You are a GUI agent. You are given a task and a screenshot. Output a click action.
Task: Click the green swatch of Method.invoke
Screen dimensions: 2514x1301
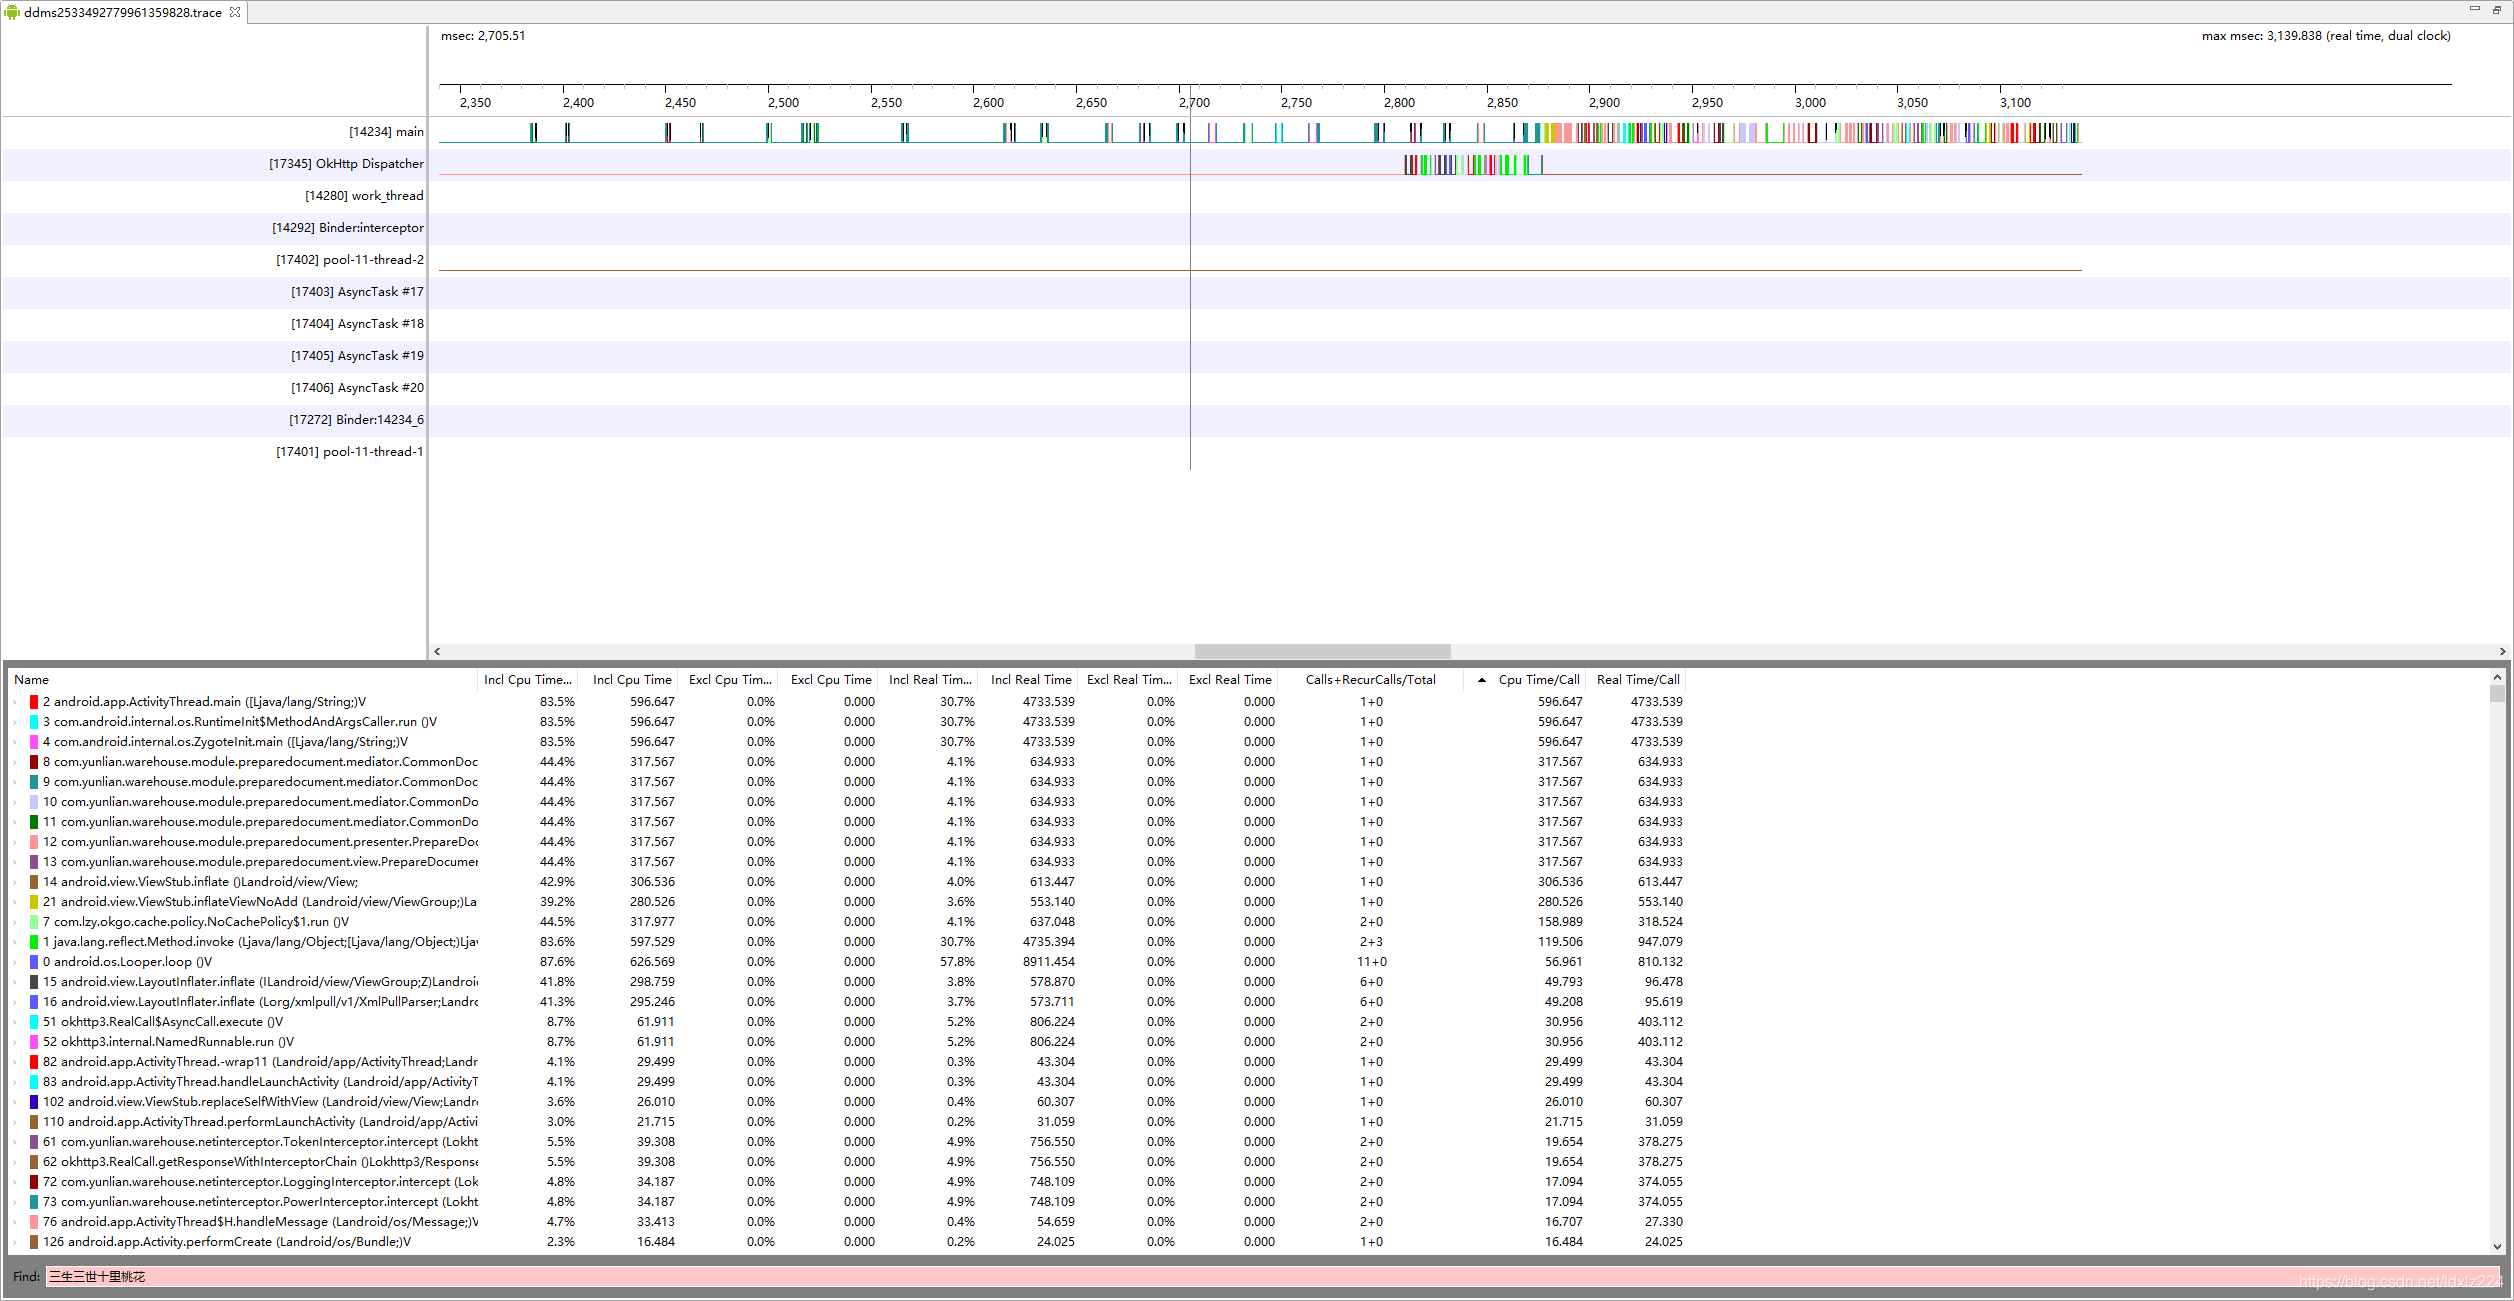[34, 942]
